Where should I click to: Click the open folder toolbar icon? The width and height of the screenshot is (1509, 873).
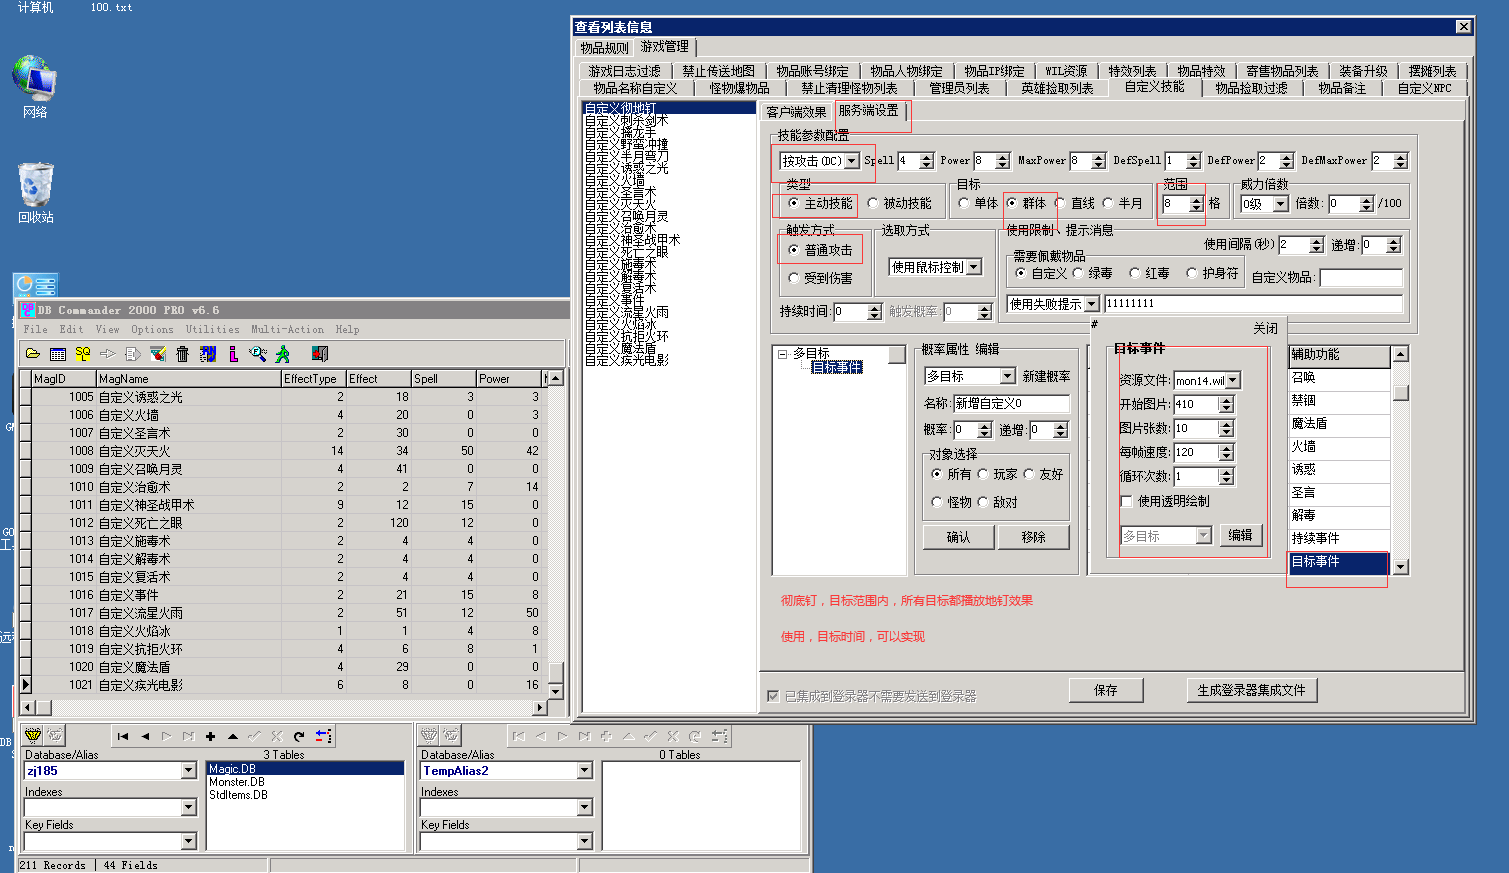click(33, 354)
